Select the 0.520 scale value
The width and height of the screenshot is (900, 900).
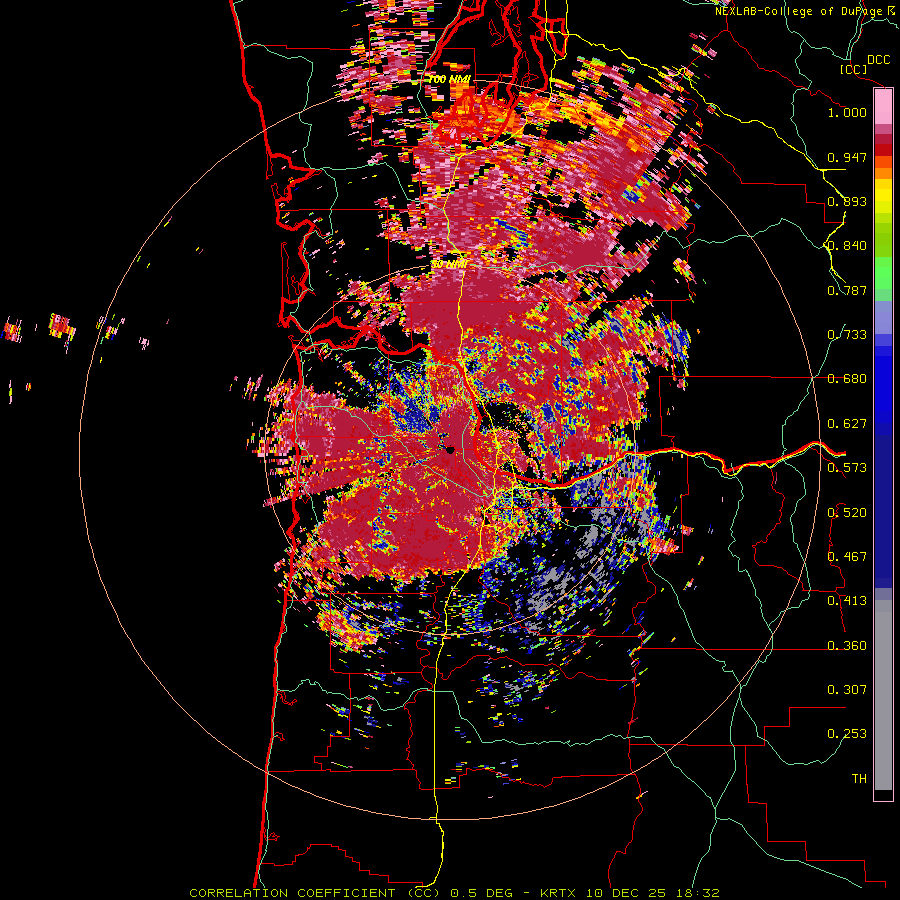(x=847, y=513)
